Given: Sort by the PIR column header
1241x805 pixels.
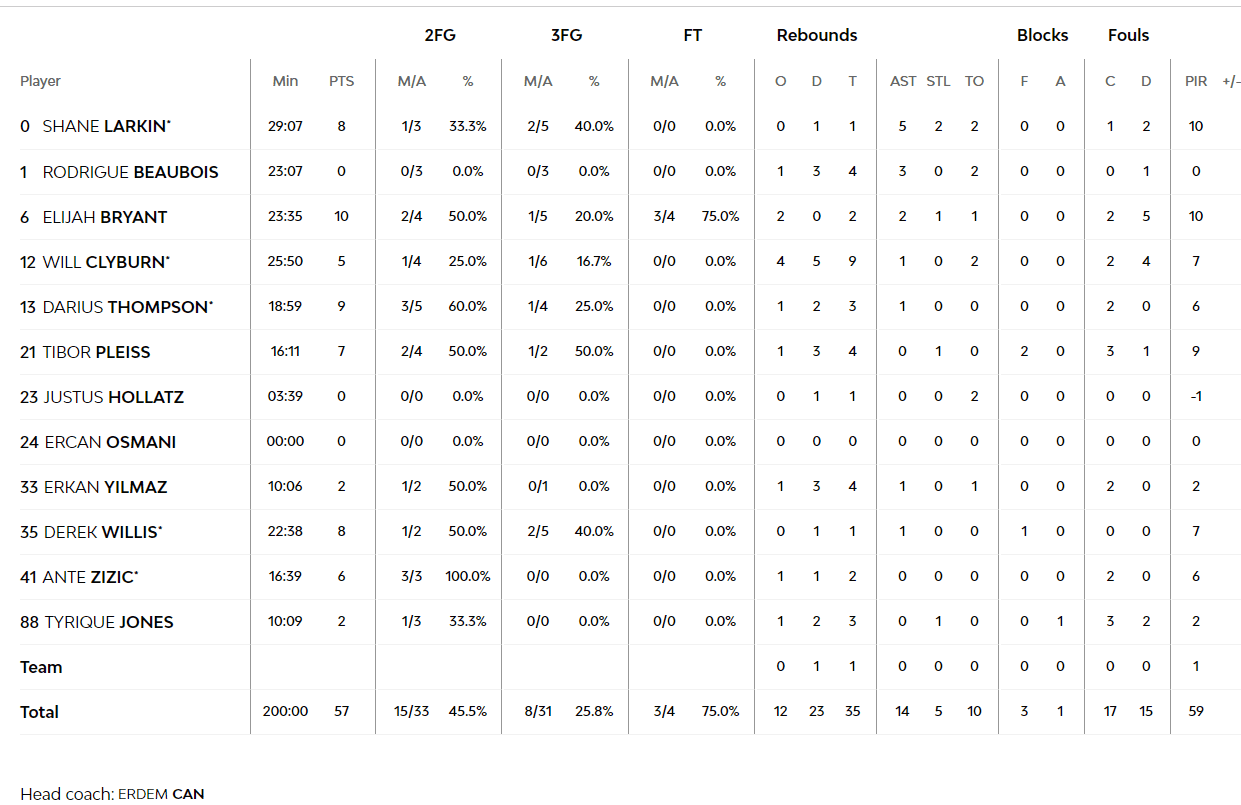Looking at the screenshot, I should (x=1196, y=81).
